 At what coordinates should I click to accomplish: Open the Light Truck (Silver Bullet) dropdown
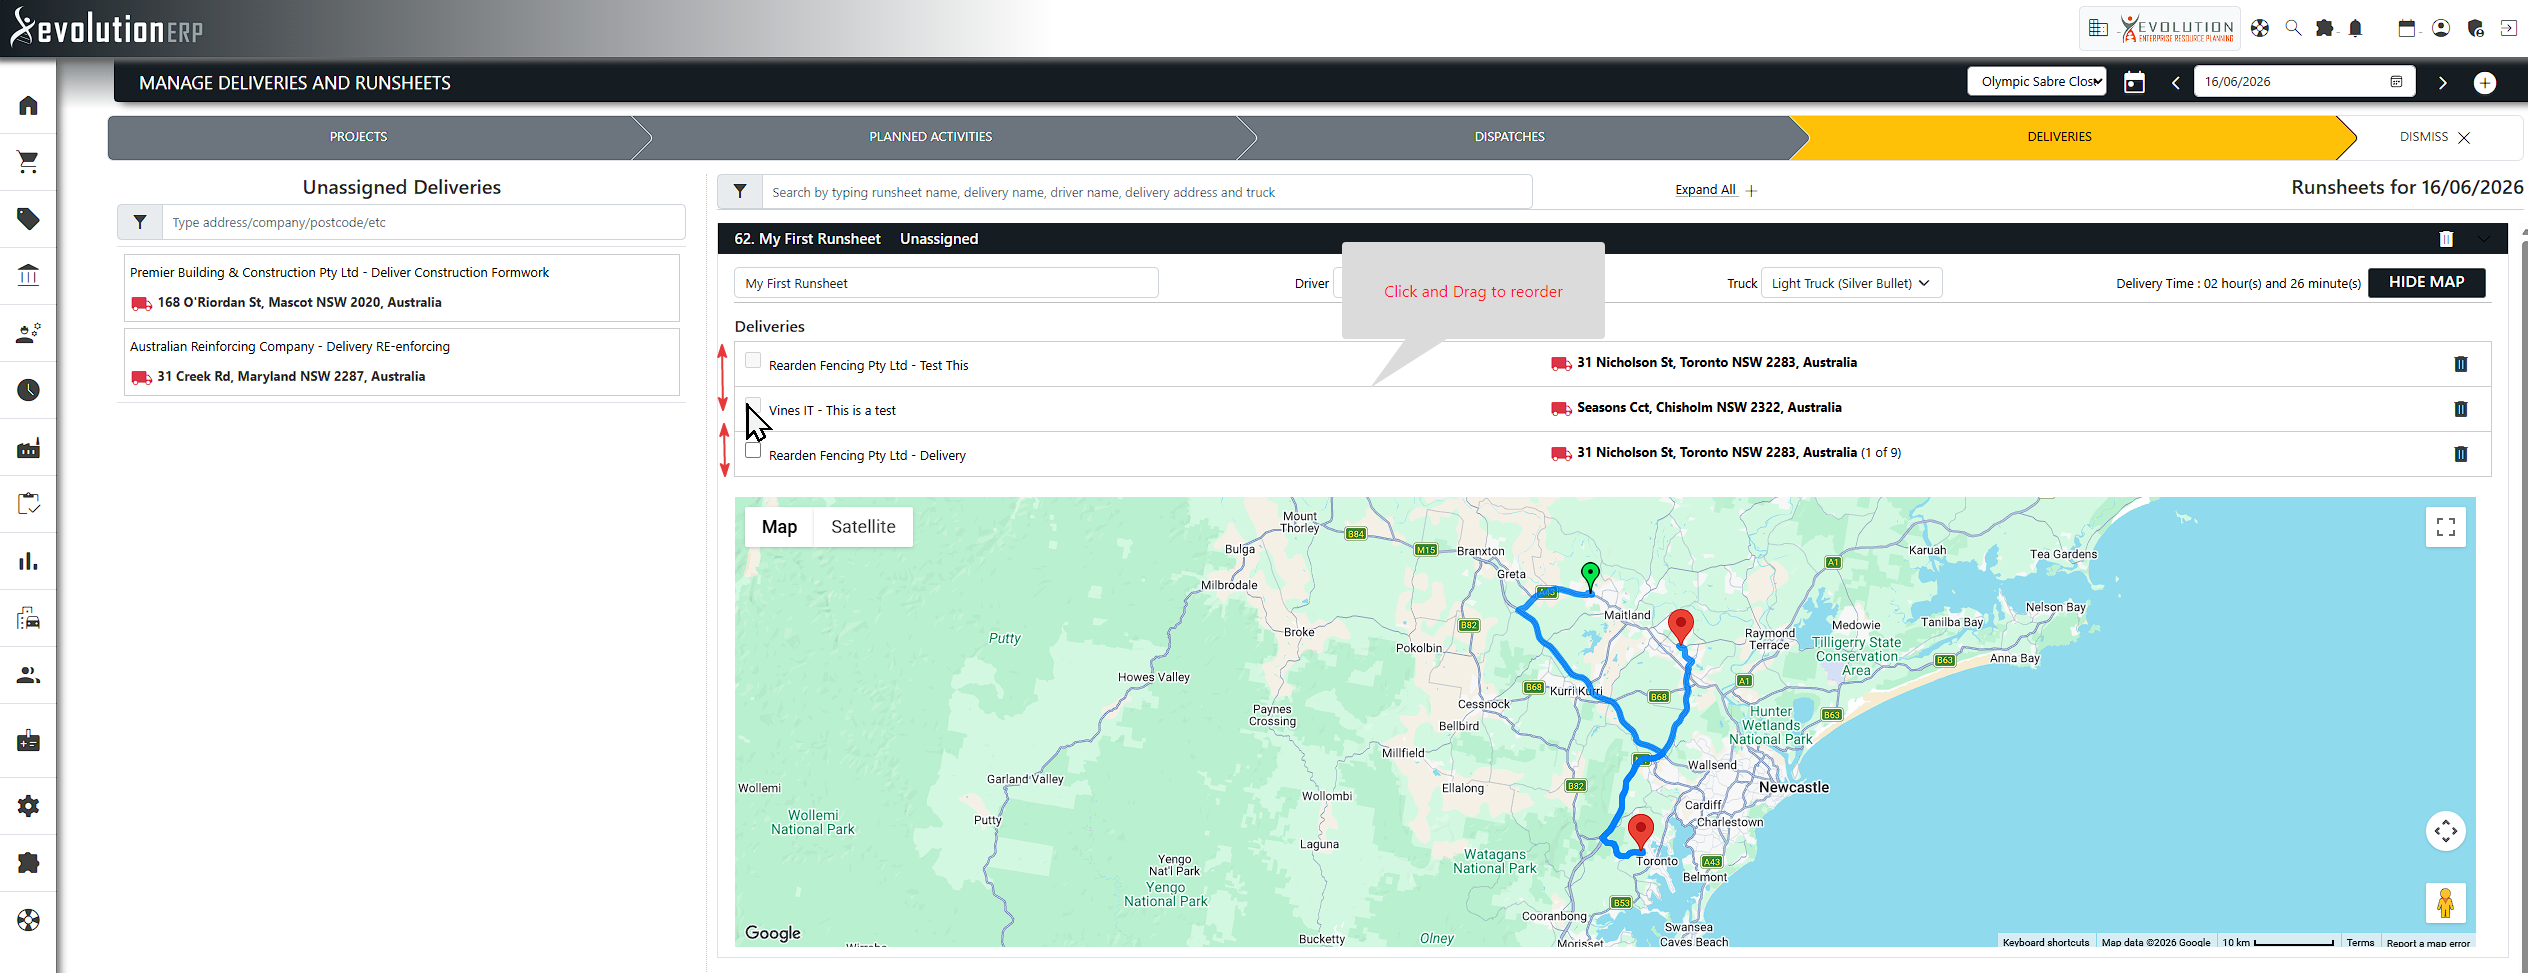click(1851, 283)
